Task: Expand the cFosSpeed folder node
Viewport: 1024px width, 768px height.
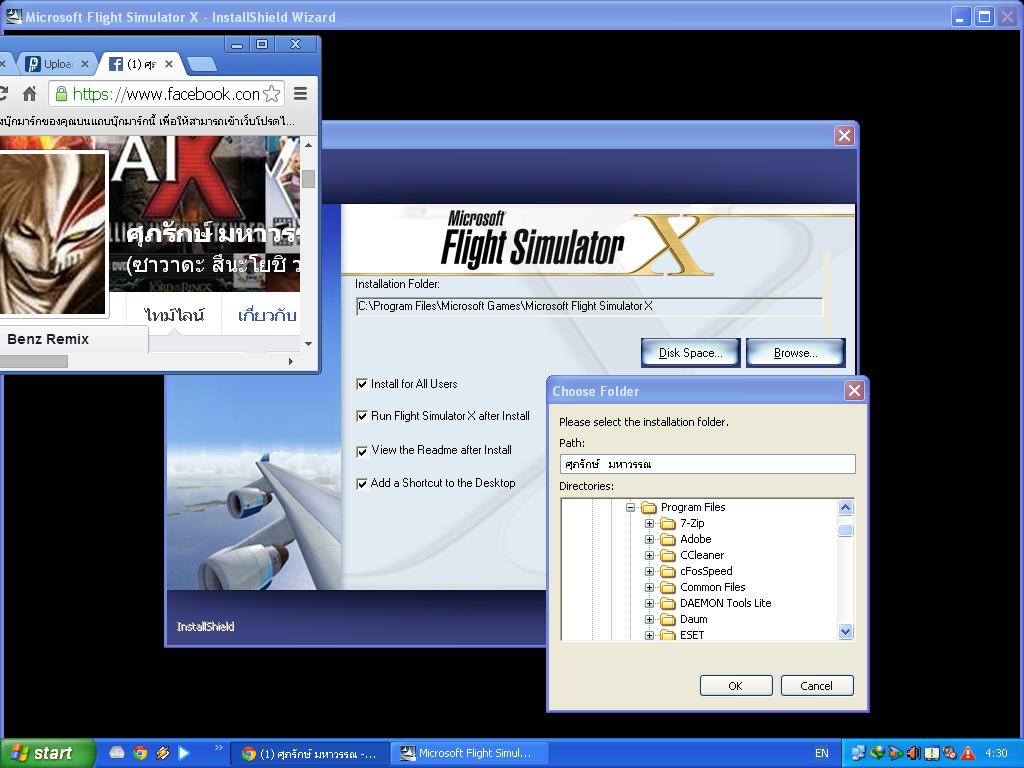Action: pyautogui.click(x=649, y=571)
